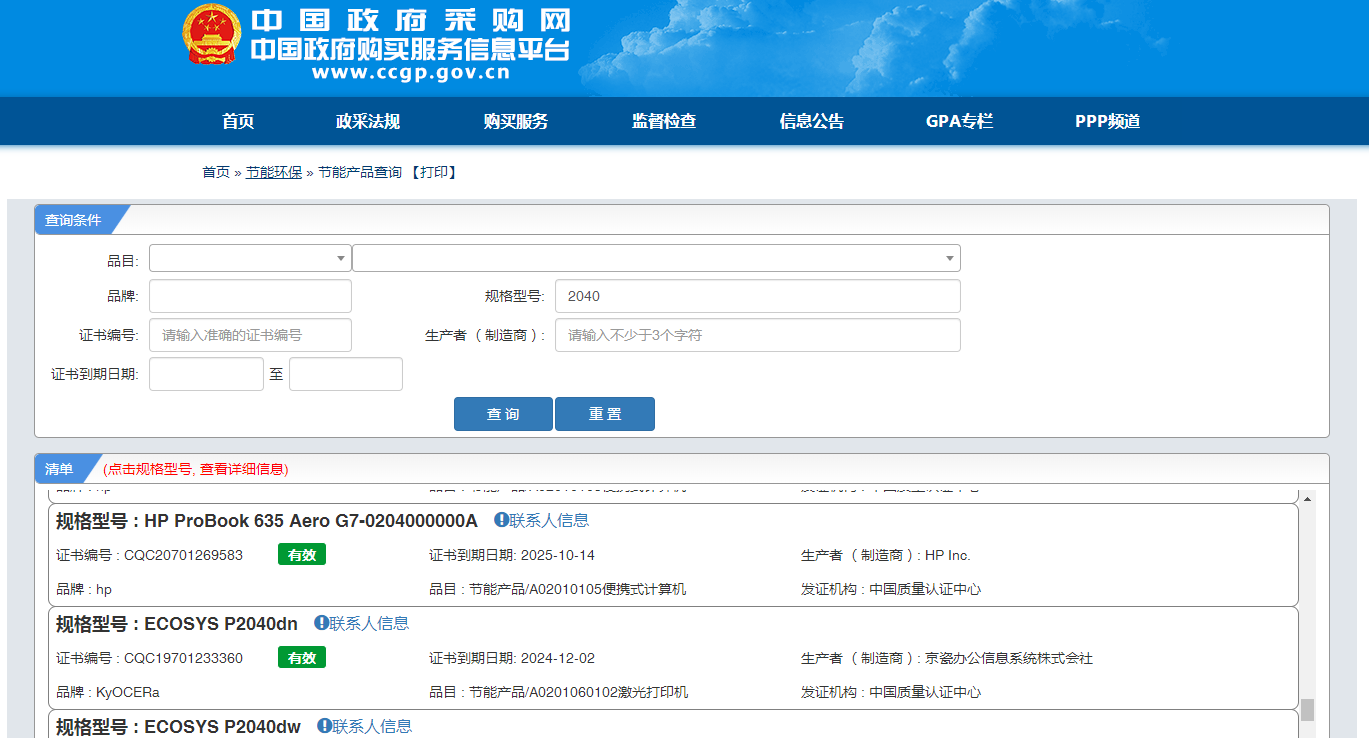Click the 查询 search button
This screenshot has height=738, width=1369.
[503, 414]
